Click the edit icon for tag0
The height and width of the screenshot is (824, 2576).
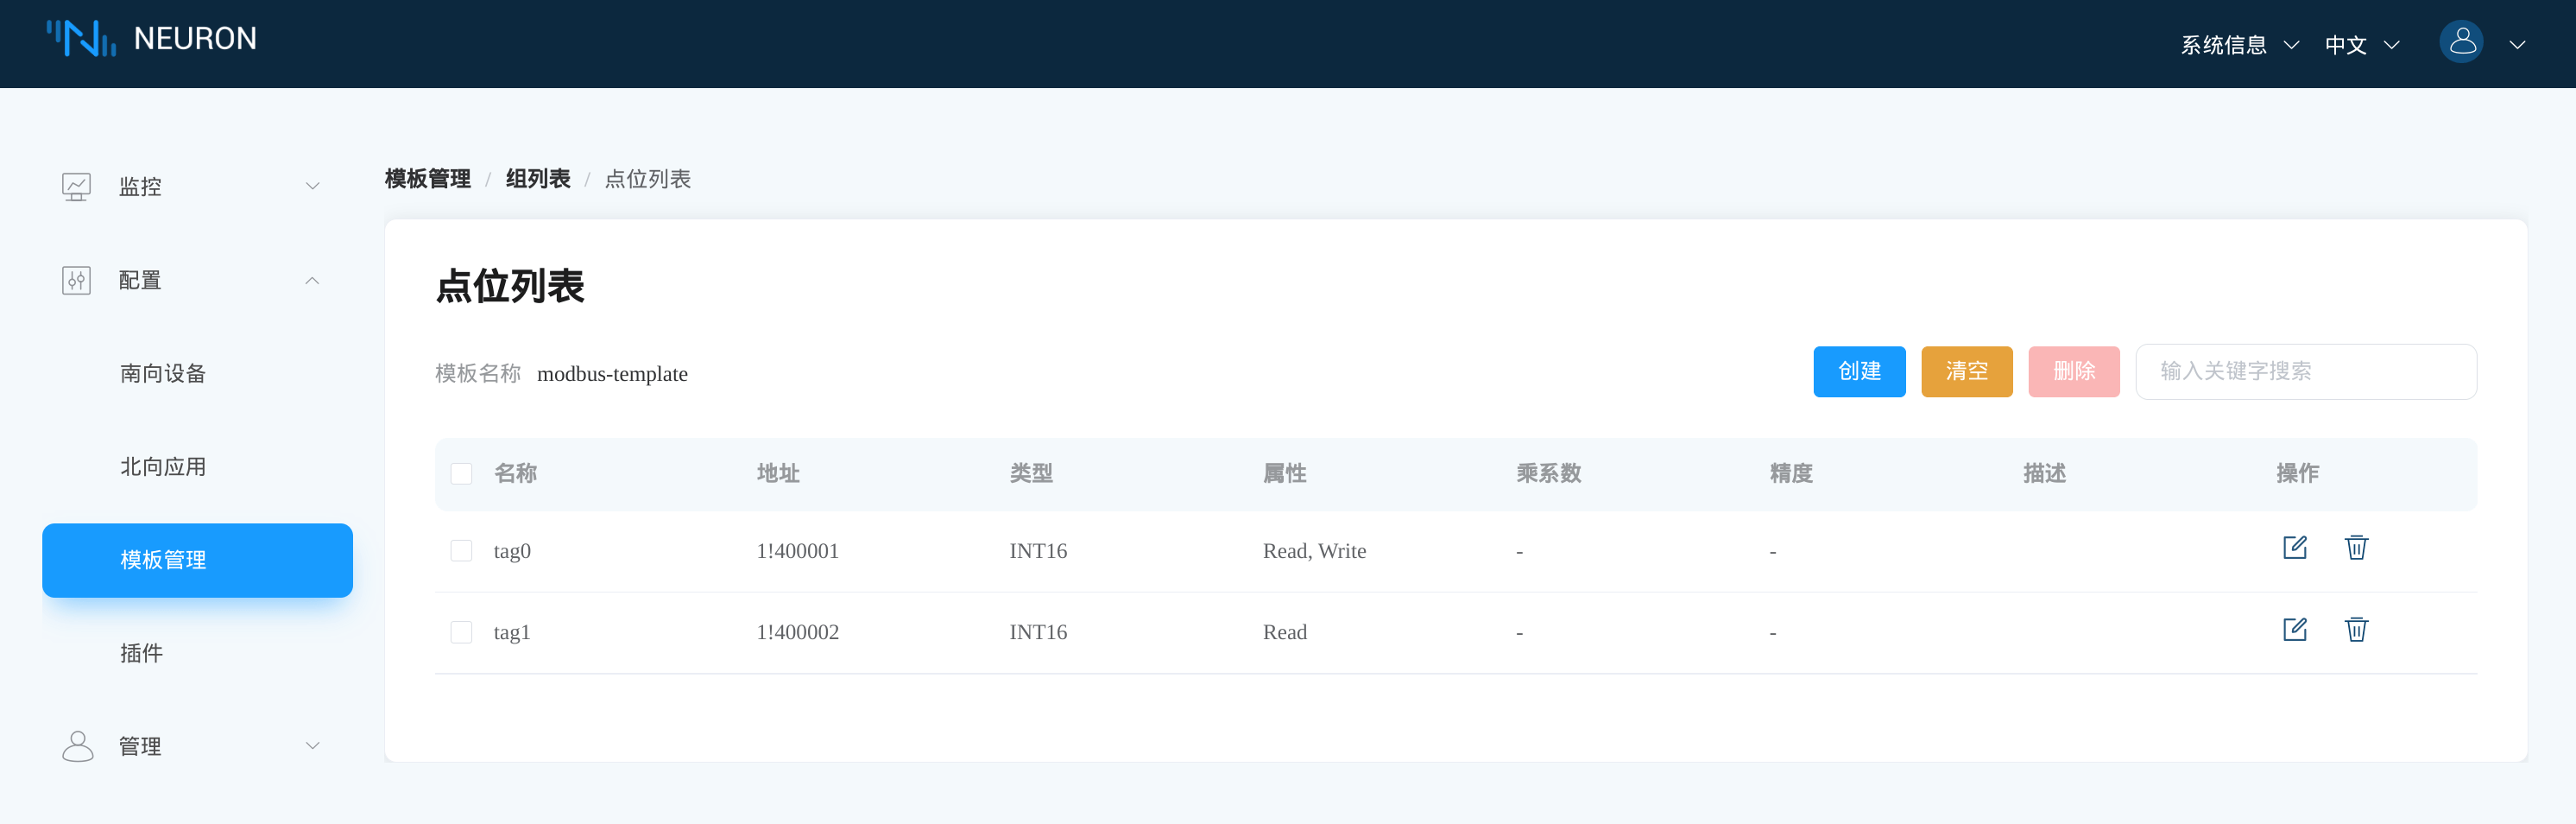[x=2294, y=548]
